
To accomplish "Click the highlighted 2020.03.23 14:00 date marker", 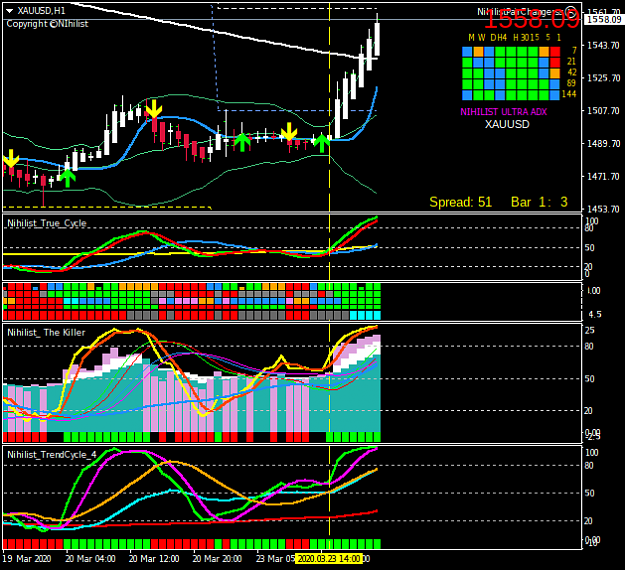I will [329, 559].
